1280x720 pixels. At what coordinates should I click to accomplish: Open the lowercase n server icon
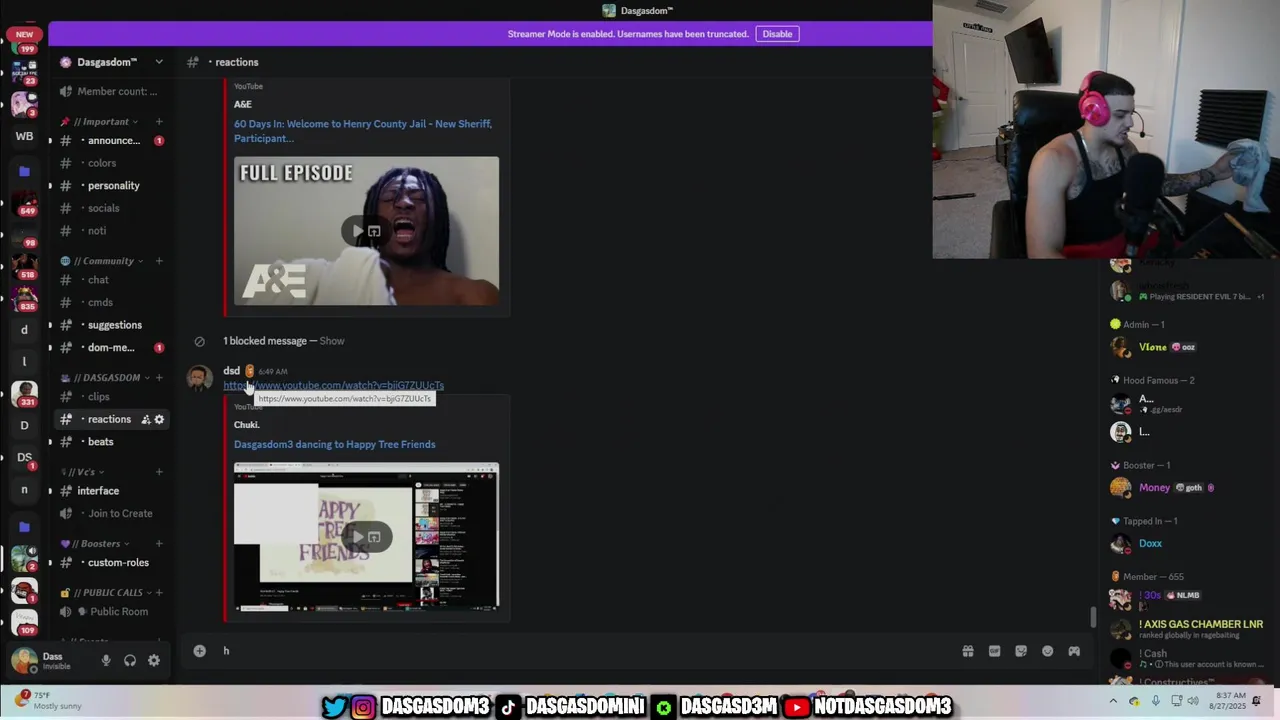[25, 489]
